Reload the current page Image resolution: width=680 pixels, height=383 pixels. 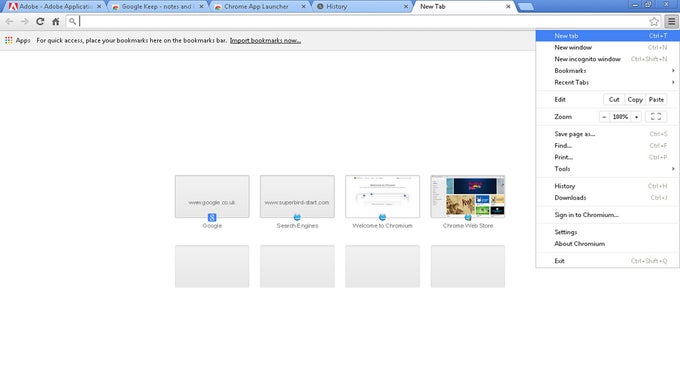[x=40, y=21]
